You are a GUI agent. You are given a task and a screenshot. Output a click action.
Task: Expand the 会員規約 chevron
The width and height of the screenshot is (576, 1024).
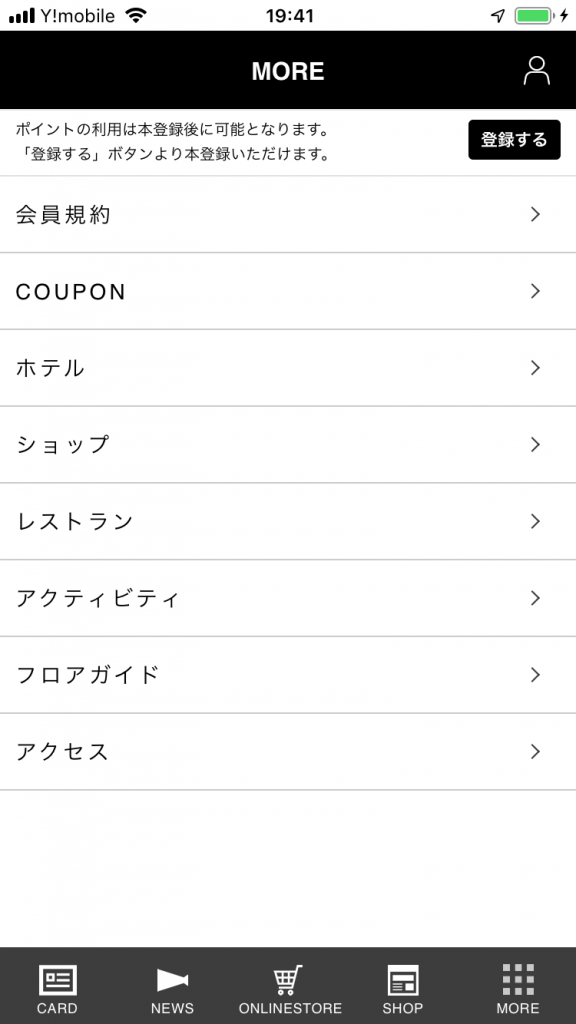coord(536,214)
